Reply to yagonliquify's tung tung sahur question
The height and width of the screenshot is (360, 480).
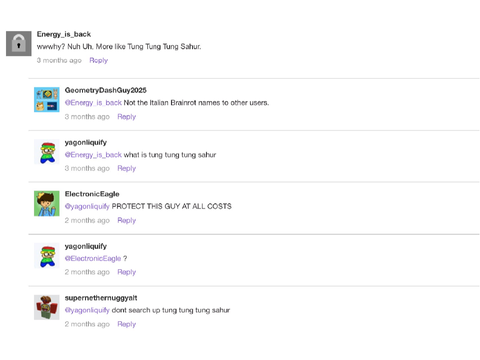coord(127,168)
